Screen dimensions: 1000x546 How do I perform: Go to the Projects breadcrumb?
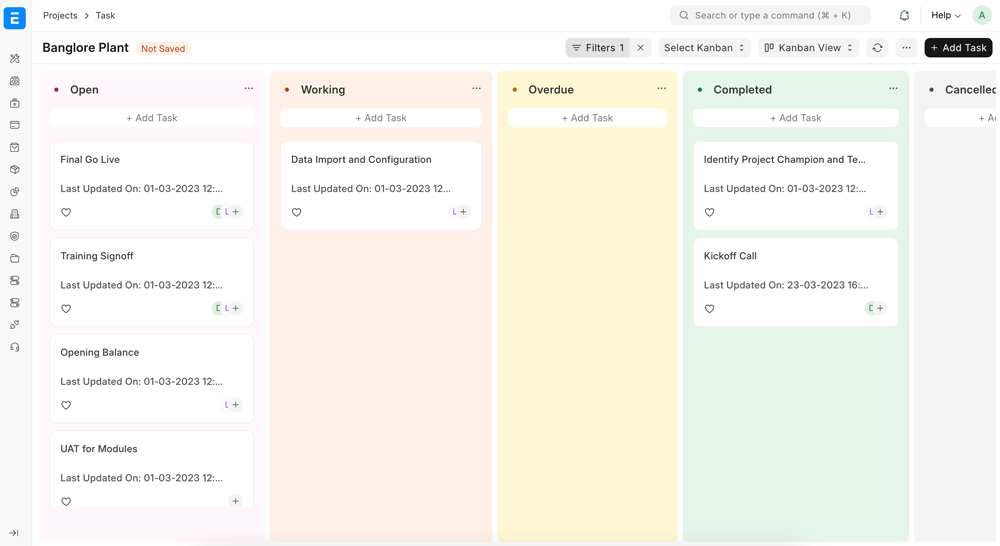60,15
